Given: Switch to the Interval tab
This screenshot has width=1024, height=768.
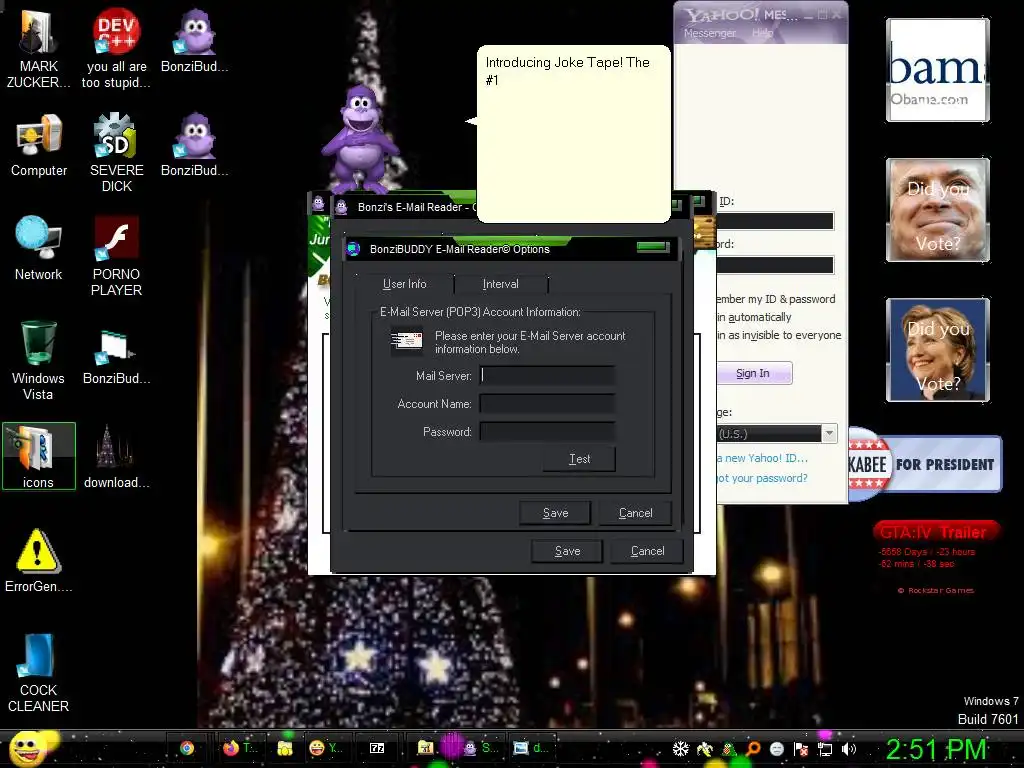Looking at the screenshot, I should [500, 284].
